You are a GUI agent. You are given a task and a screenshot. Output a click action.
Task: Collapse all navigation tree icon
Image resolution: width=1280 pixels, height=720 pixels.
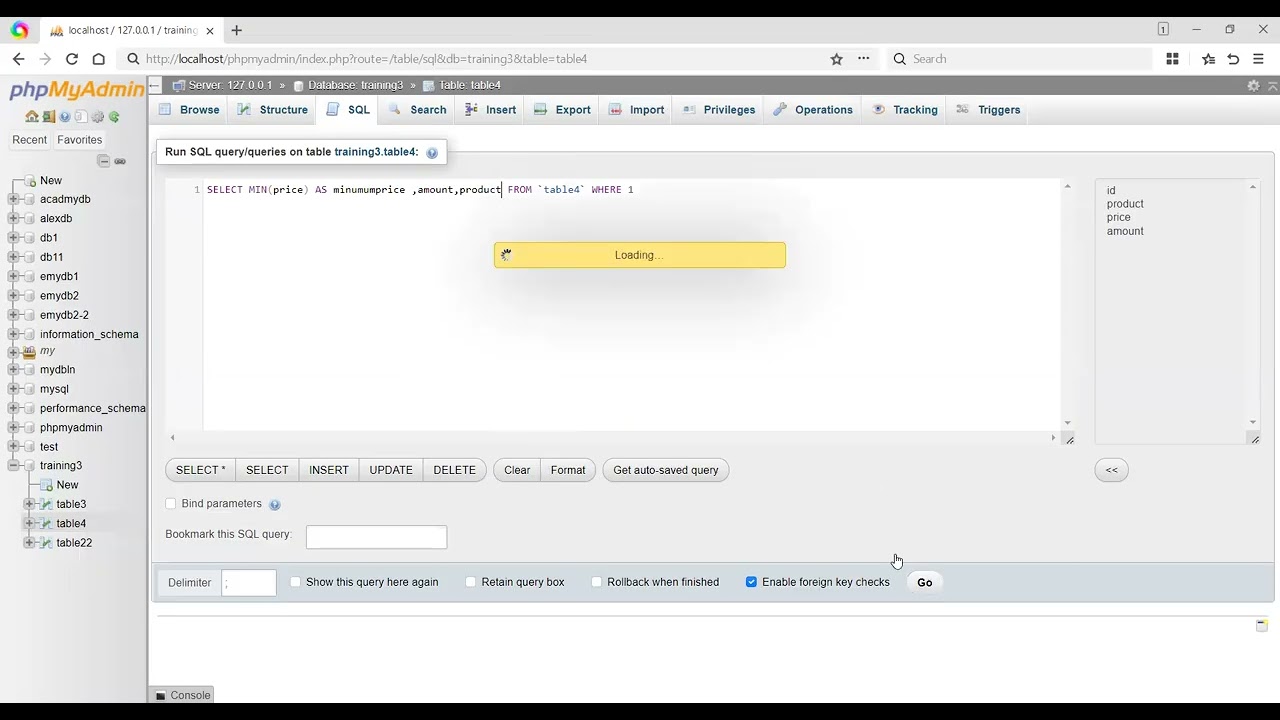tap(103, 161)
